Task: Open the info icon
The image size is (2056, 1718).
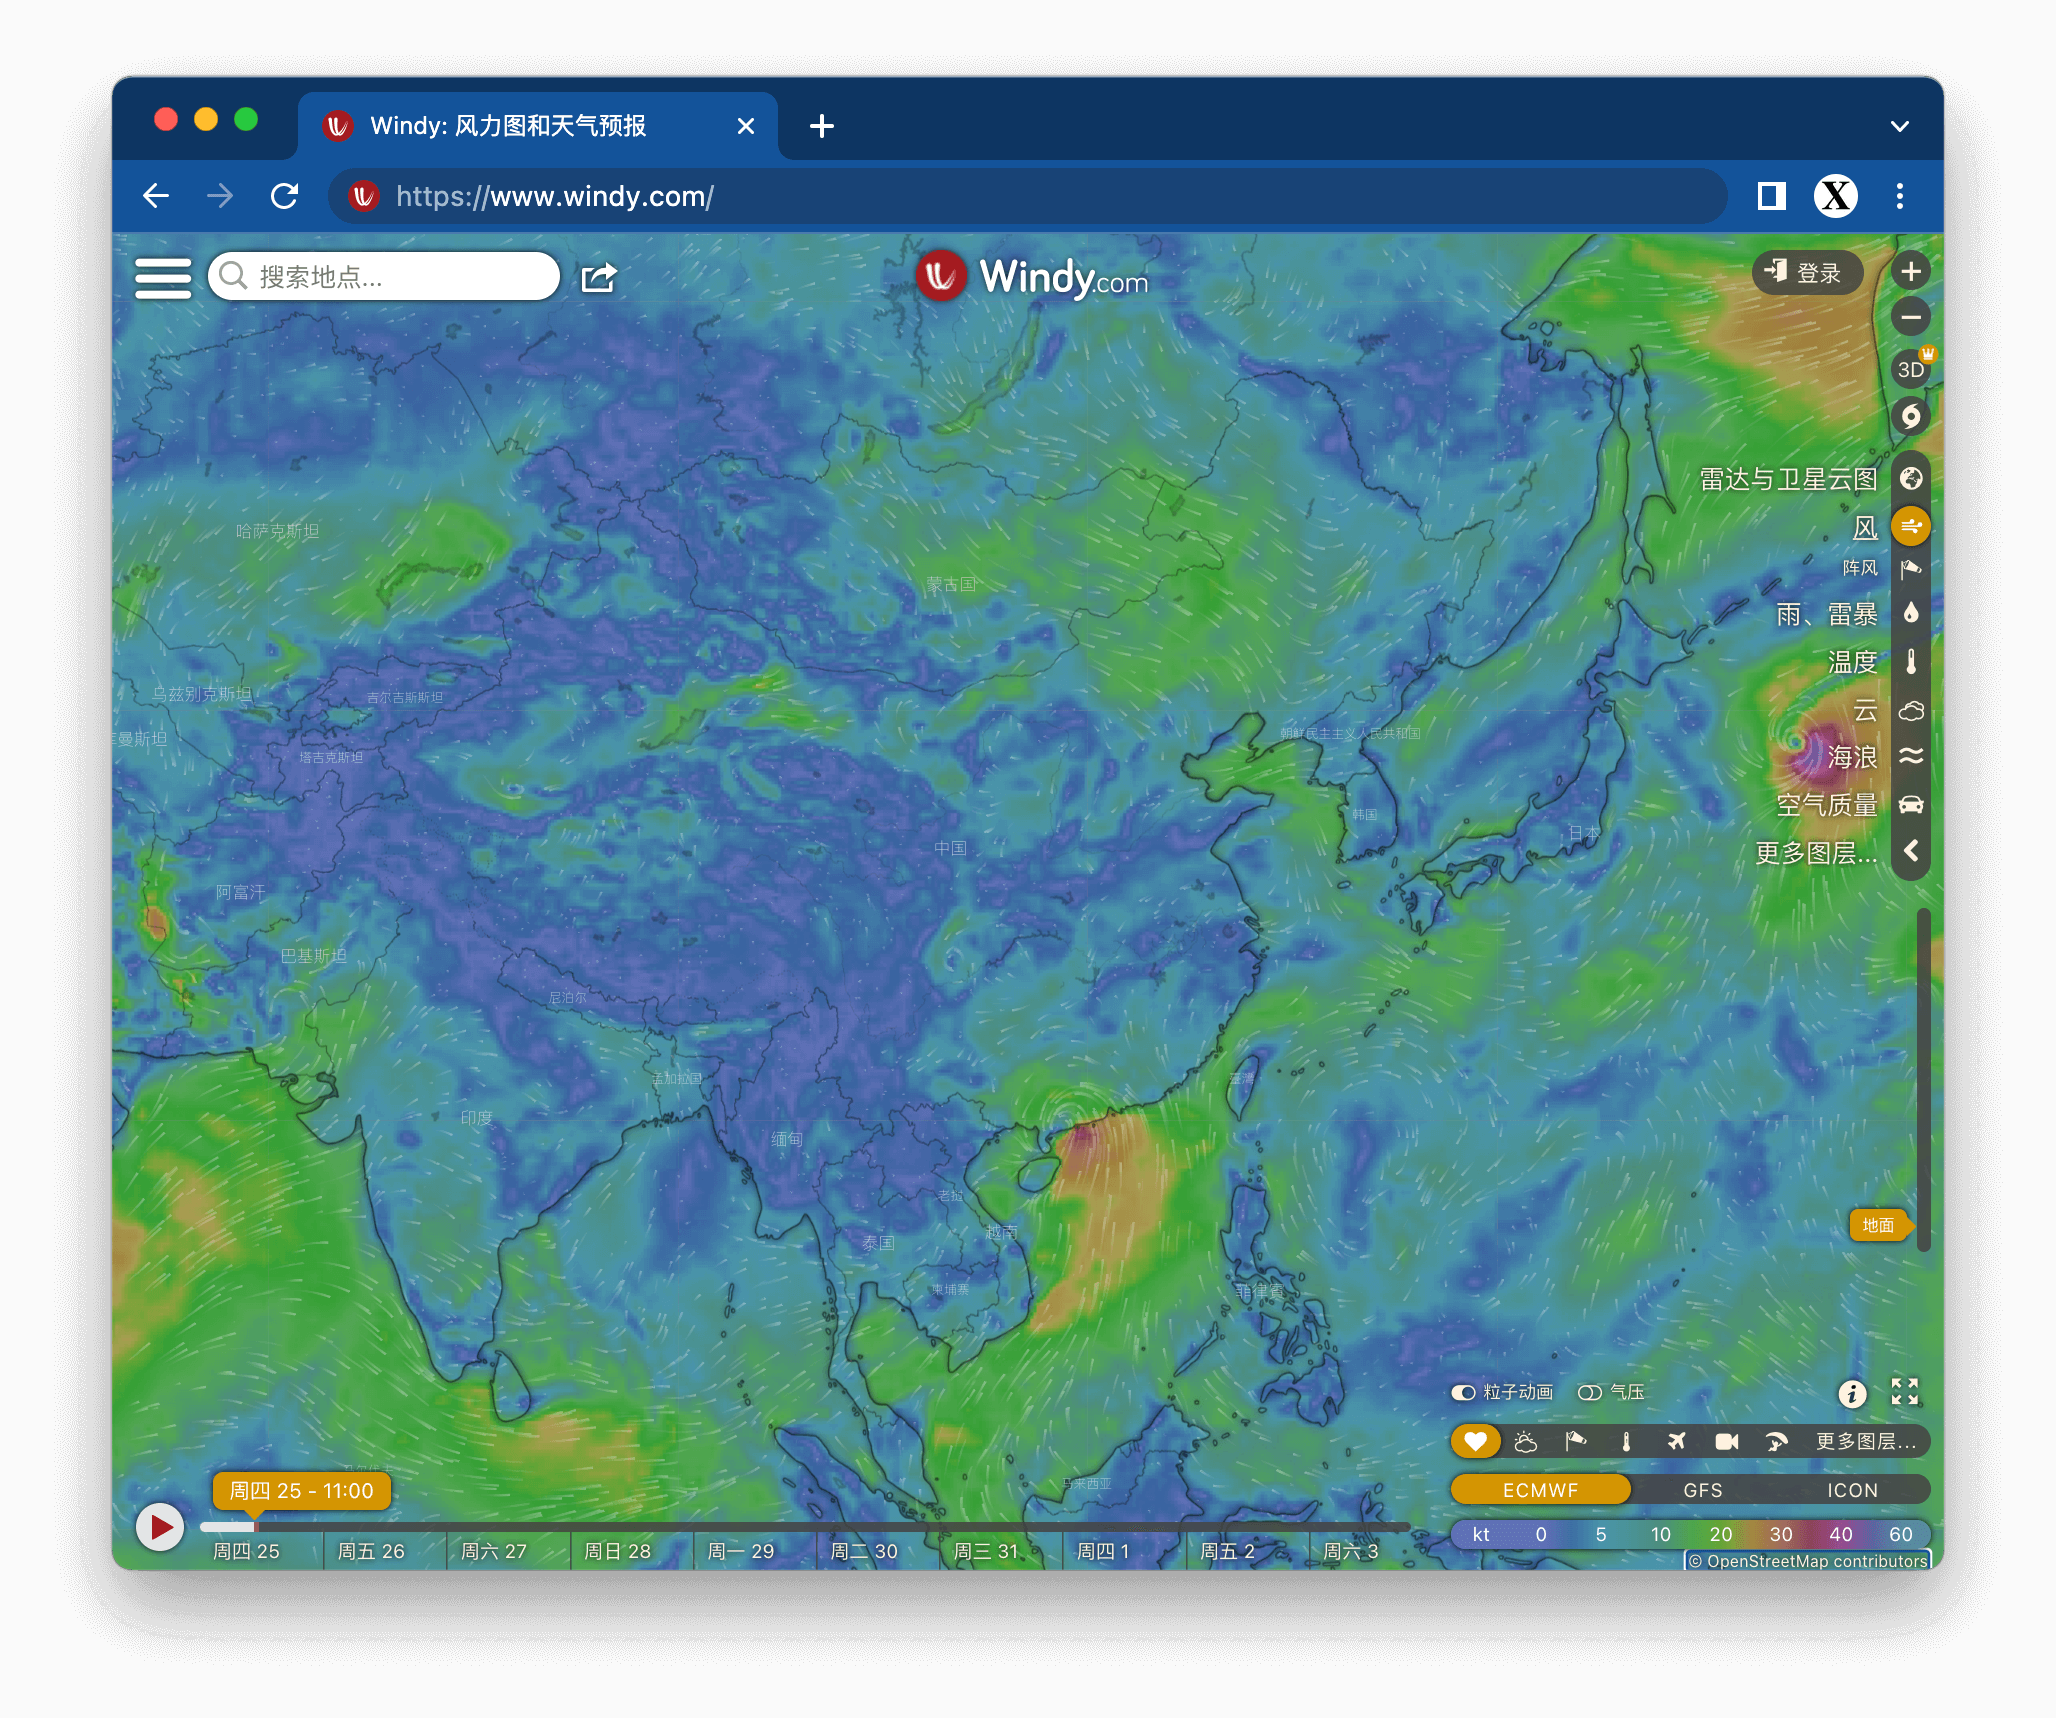Action: (x=1852, y=1393)
